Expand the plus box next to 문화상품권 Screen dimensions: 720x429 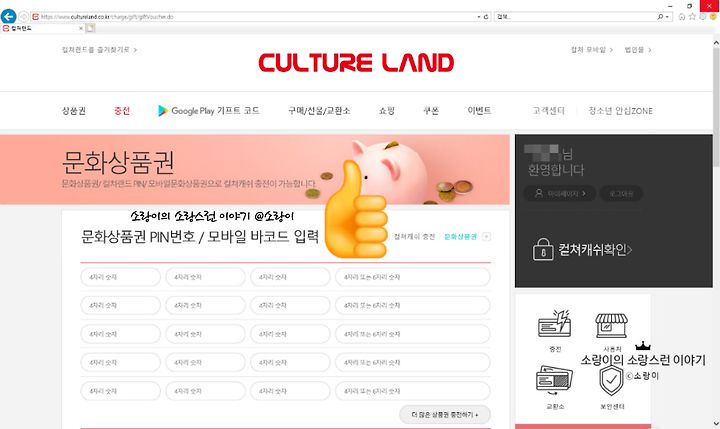(486, 237)
